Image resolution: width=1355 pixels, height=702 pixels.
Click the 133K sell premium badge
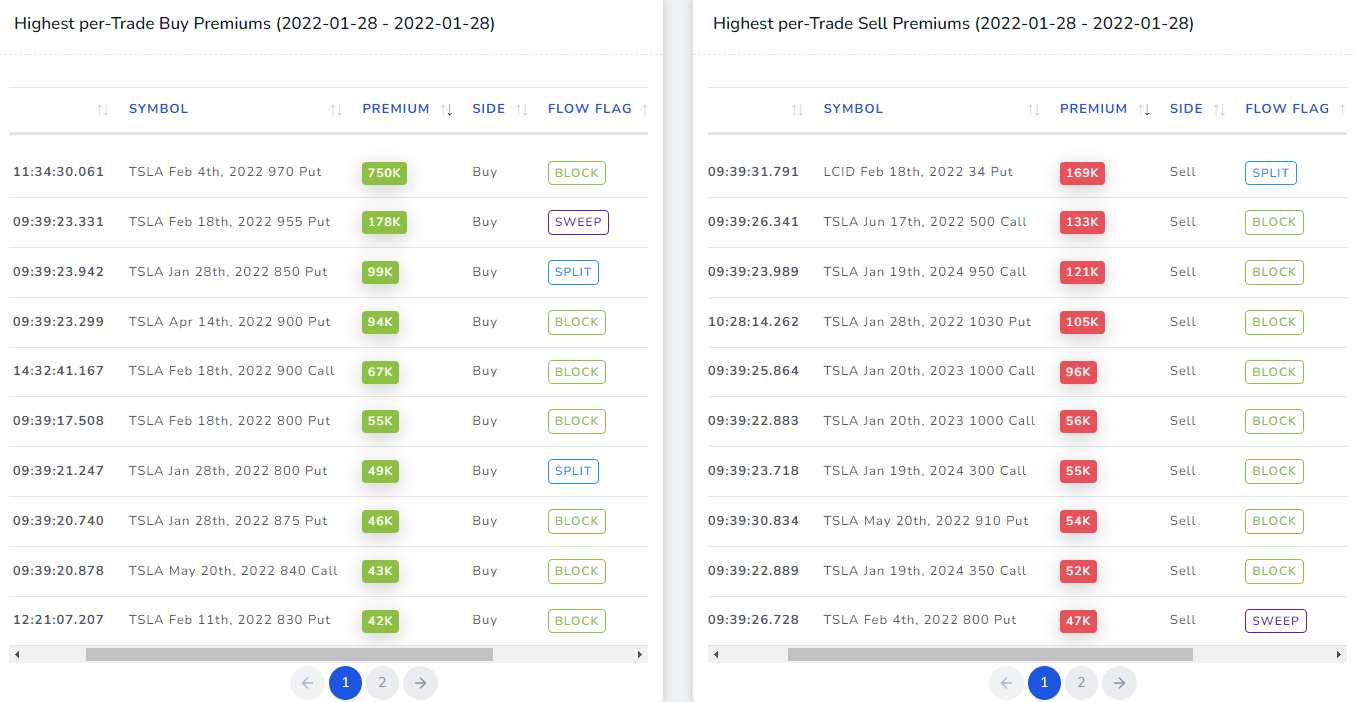[1082, 222]
